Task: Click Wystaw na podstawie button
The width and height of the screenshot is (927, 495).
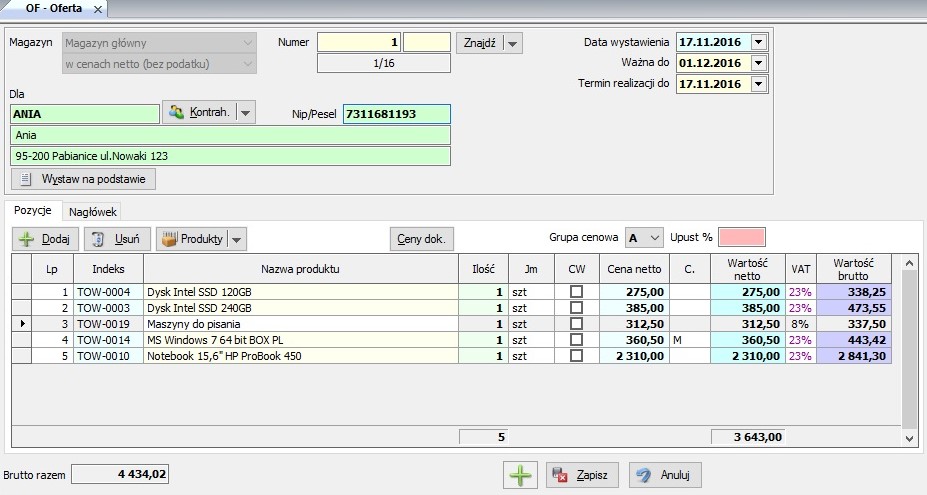Action: coord(84,179)
